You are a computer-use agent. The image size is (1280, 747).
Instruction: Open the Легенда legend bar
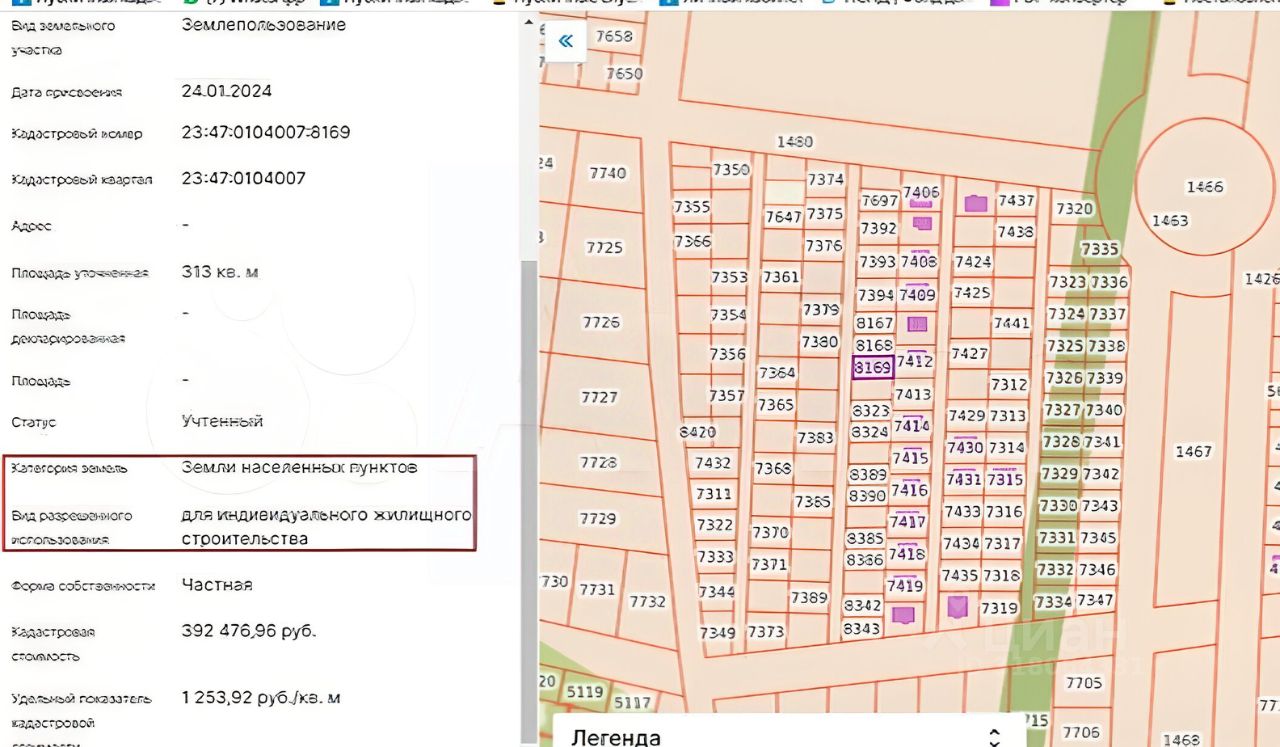pos(789,731)
